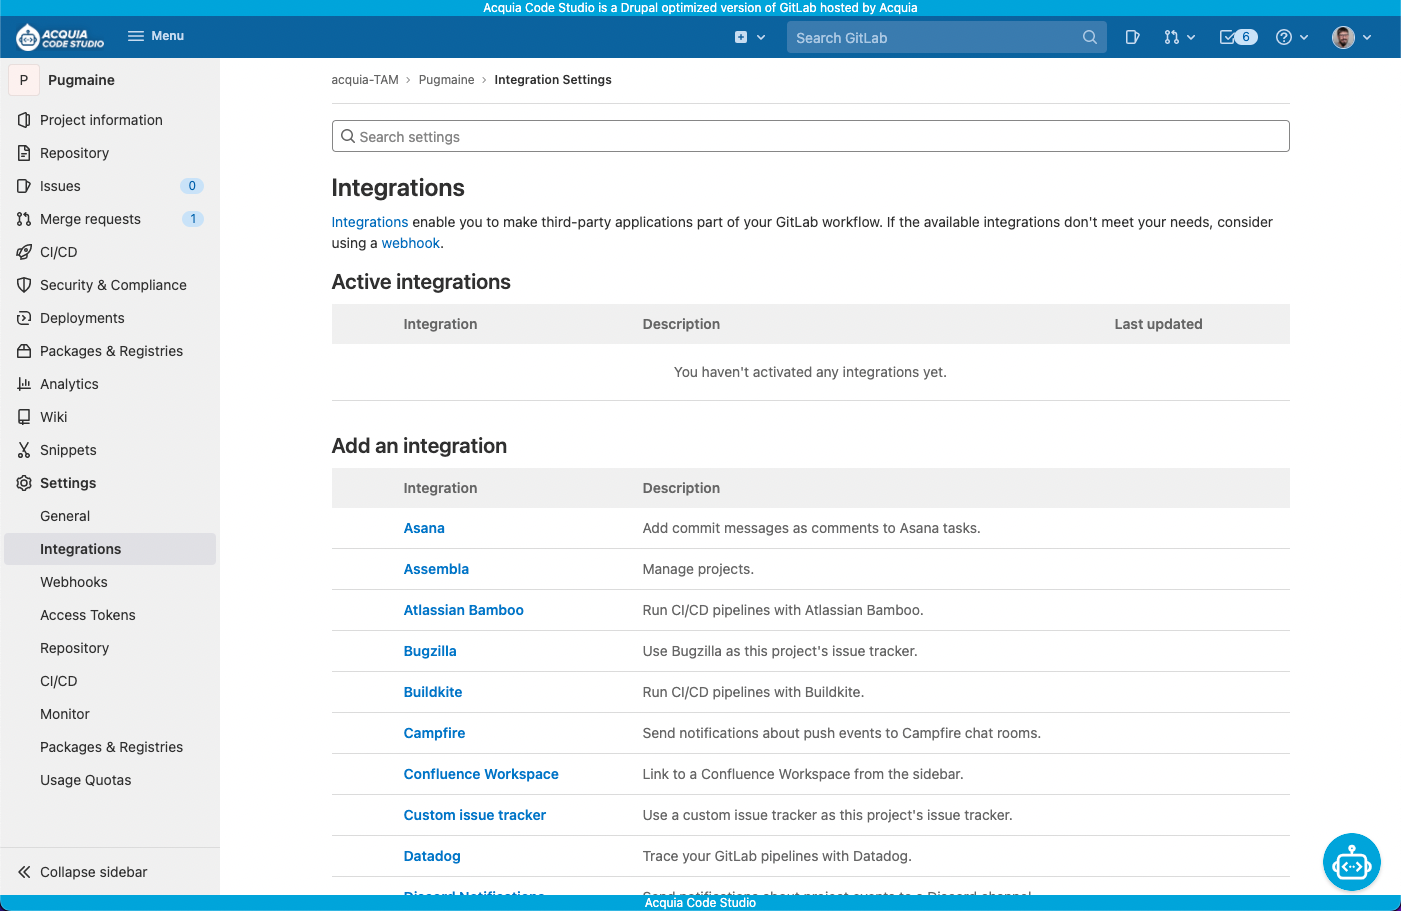This screenshot has height=911, width=1401.
Task: Open Analytics in the left sidebar
Action: click(69, 384)
